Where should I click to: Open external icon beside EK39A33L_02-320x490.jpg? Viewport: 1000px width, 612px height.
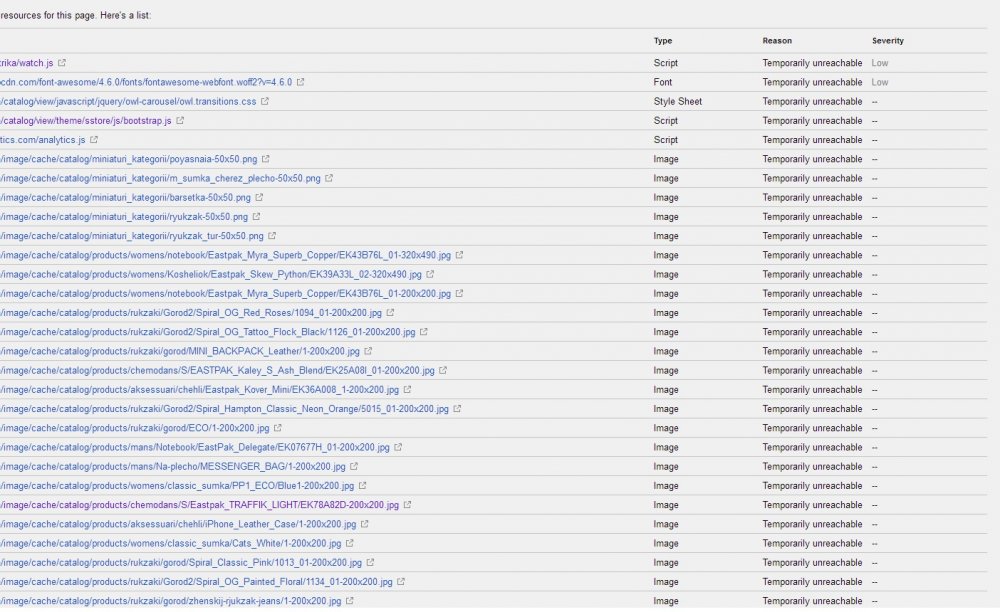(x=430, y=274)
